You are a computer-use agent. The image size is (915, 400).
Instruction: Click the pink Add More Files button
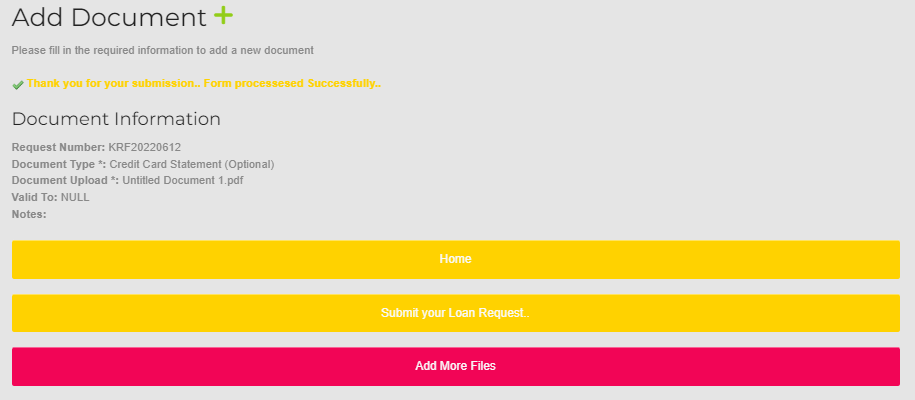(x=455, y=366)
